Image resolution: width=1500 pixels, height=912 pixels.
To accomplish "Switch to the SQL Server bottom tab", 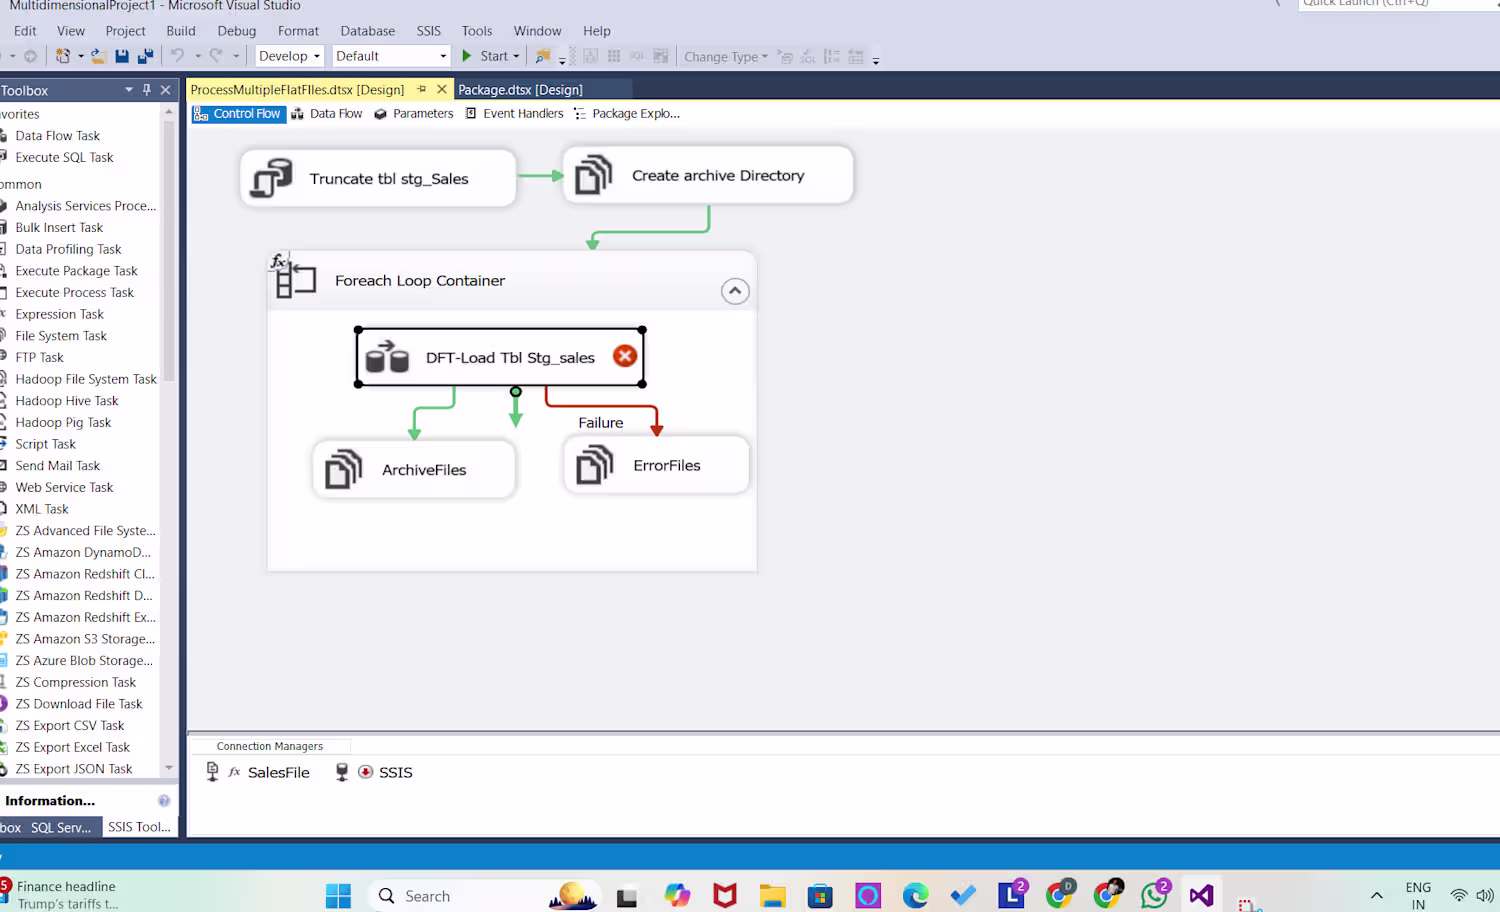I will [61, 827].
